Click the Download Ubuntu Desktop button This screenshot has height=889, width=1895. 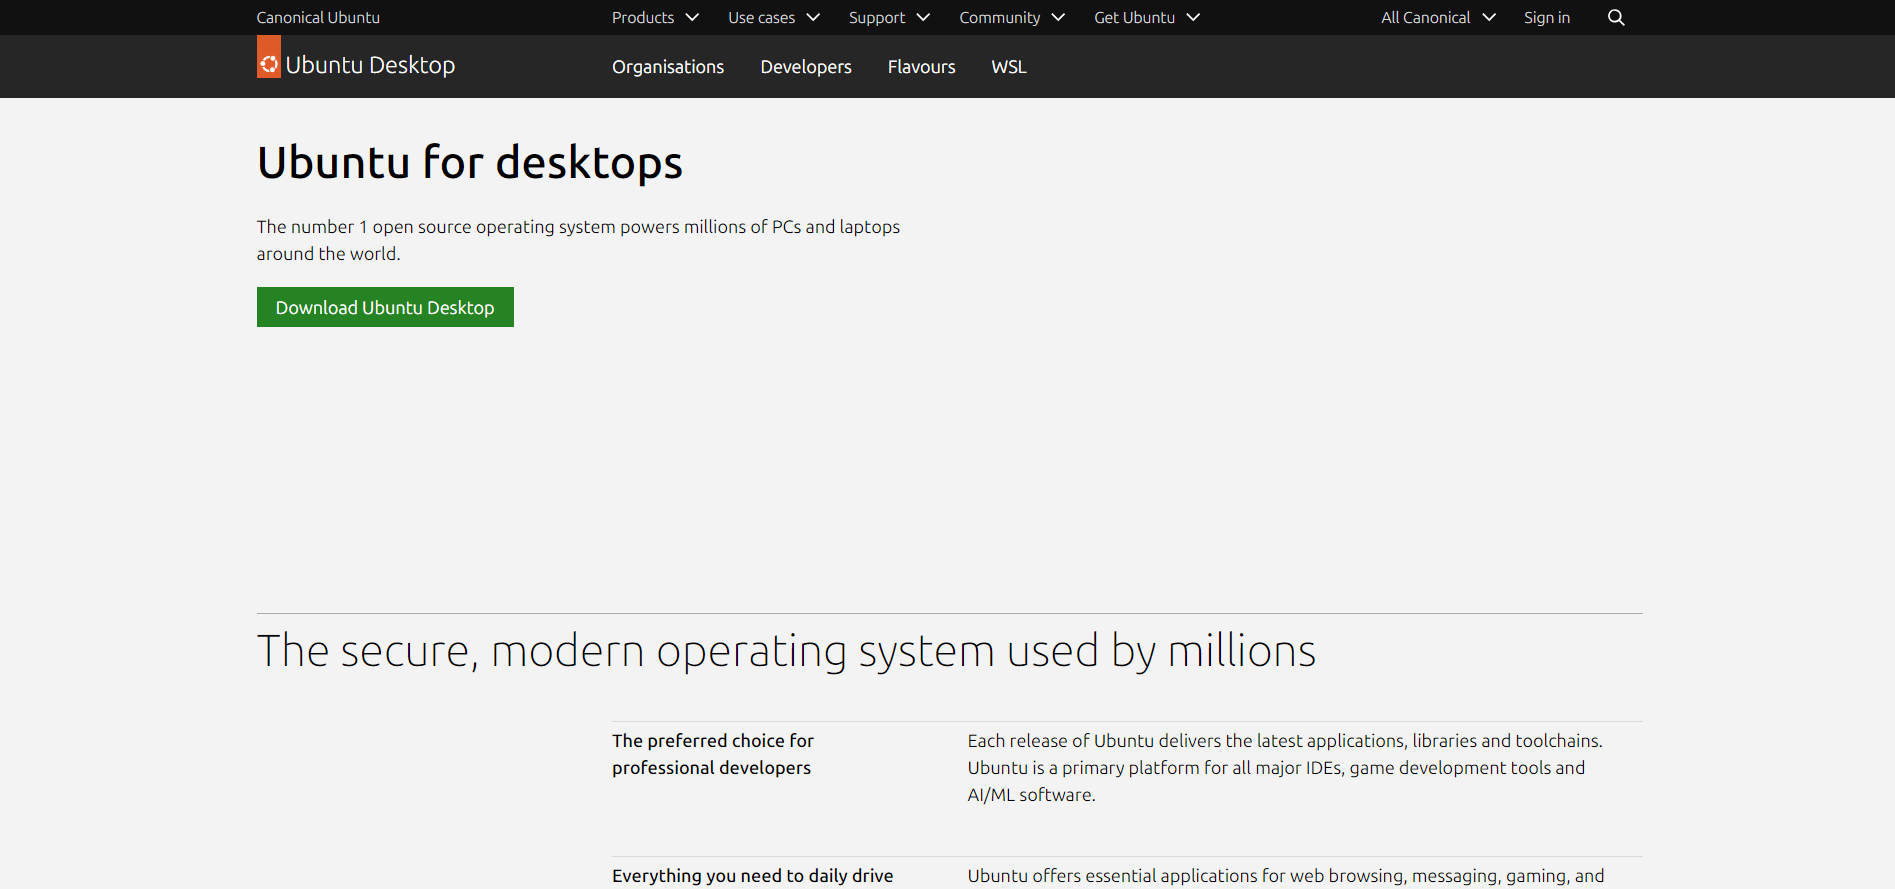[385, 307]
